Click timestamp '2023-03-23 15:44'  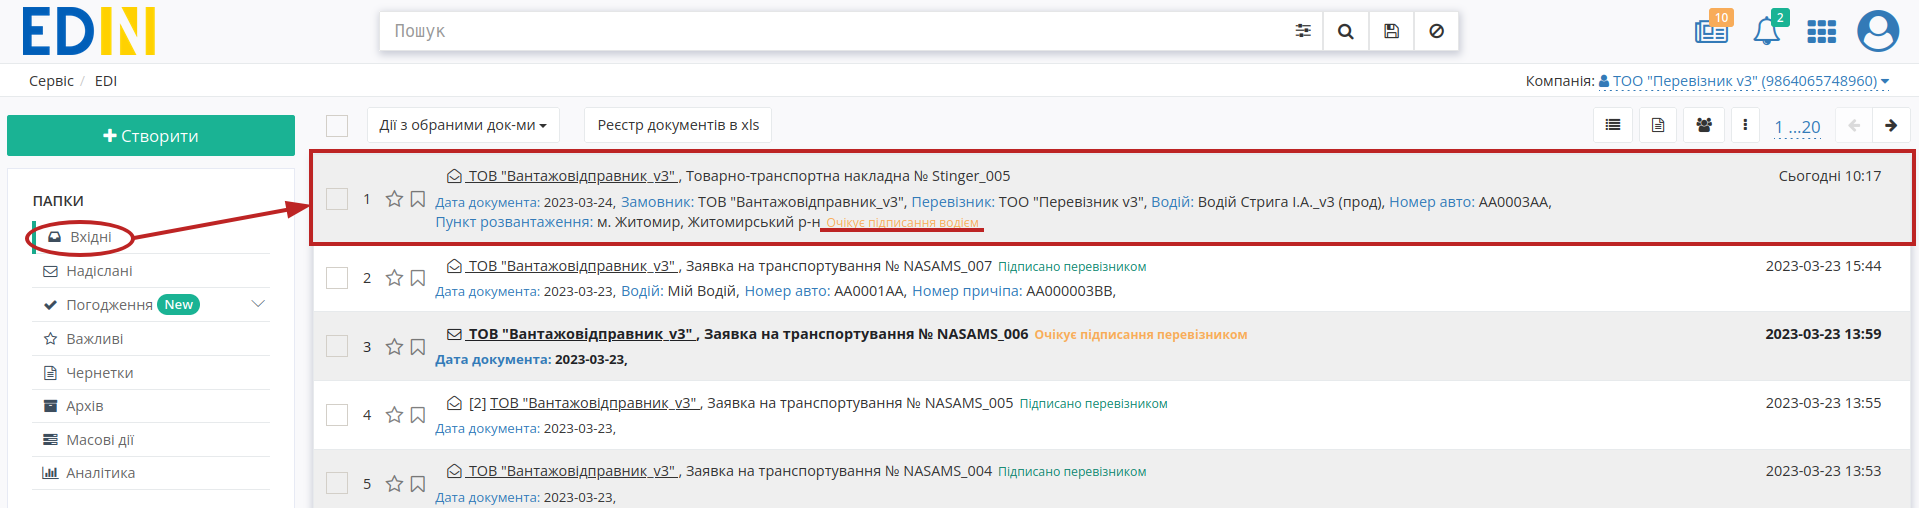point(1823,266)
